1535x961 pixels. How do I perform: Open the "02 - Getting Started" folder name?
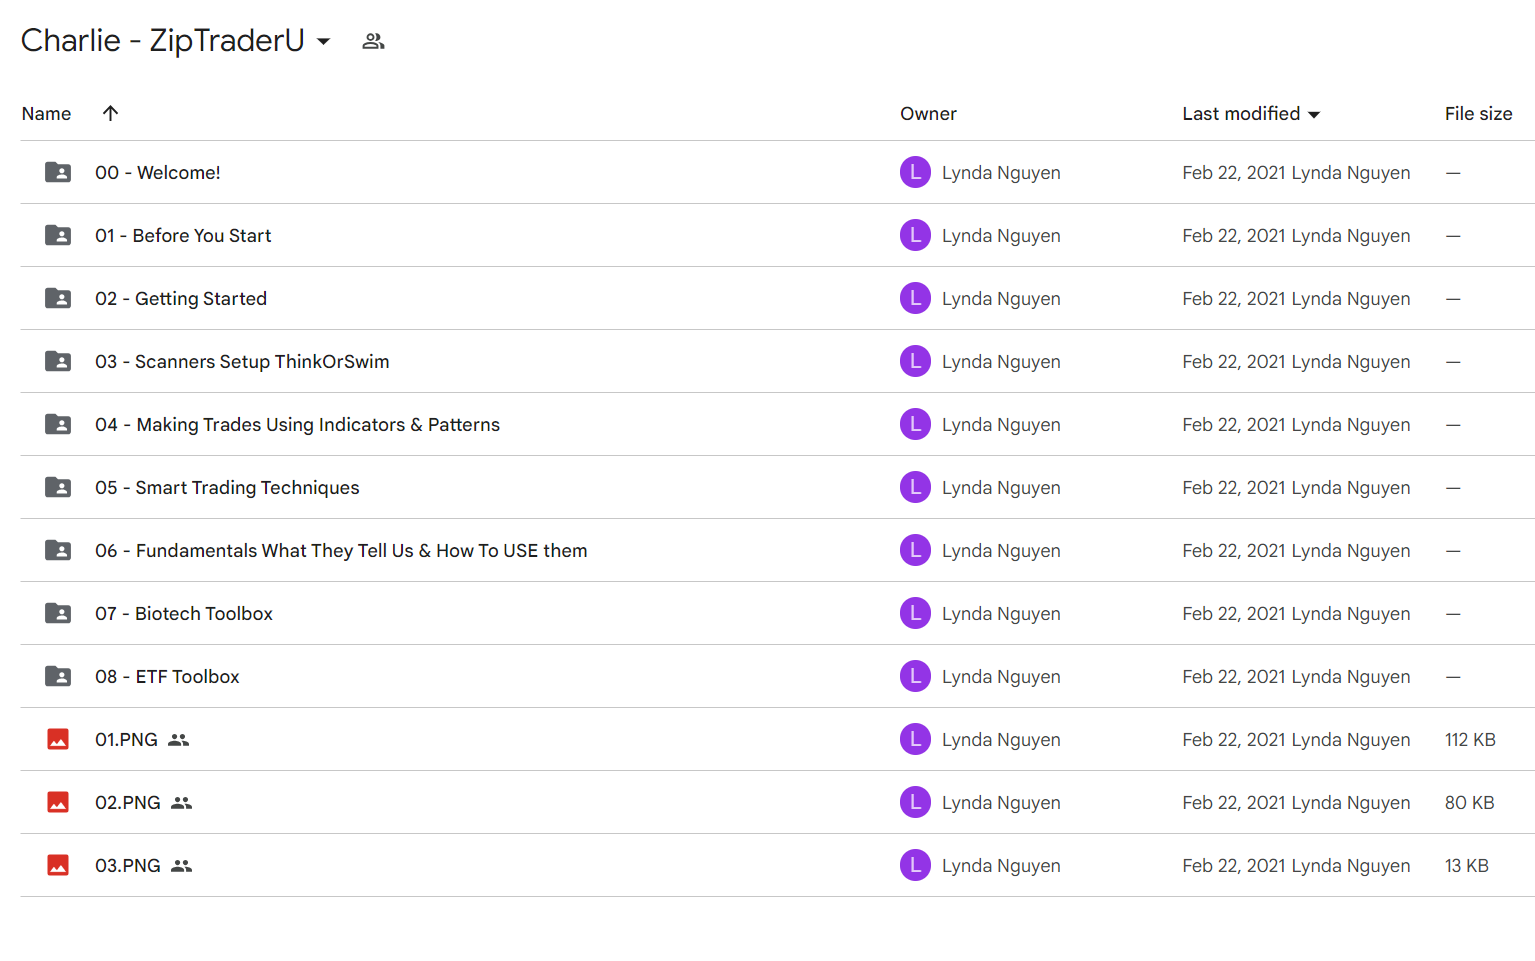pos(181,299)
